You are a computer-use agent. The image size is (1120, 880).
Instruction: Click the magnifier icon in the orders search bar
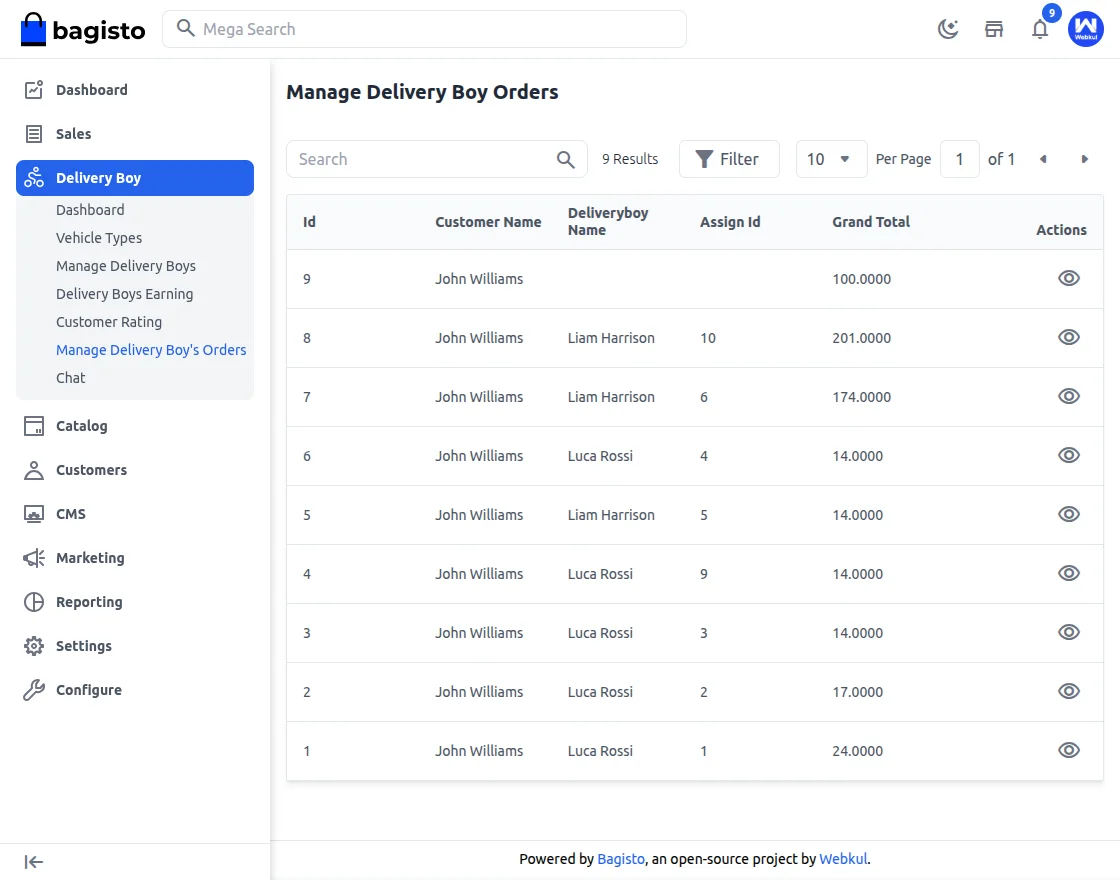tap(565, 159)
